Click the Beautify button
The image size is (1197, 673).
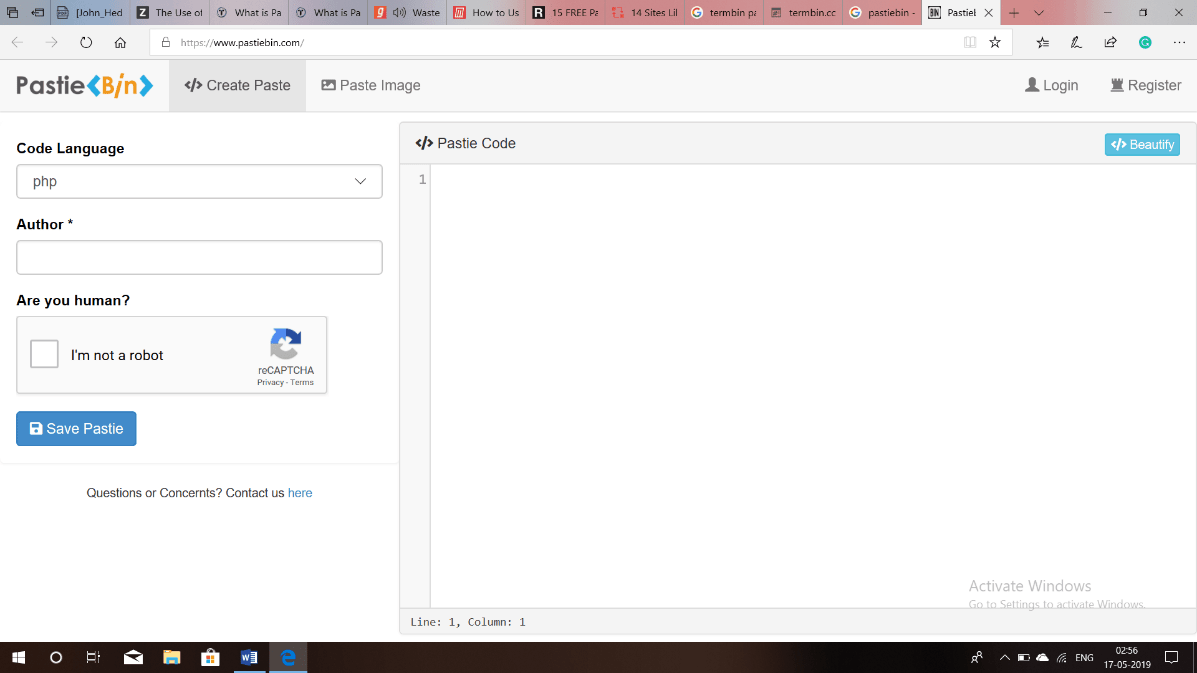[1142, 145]
